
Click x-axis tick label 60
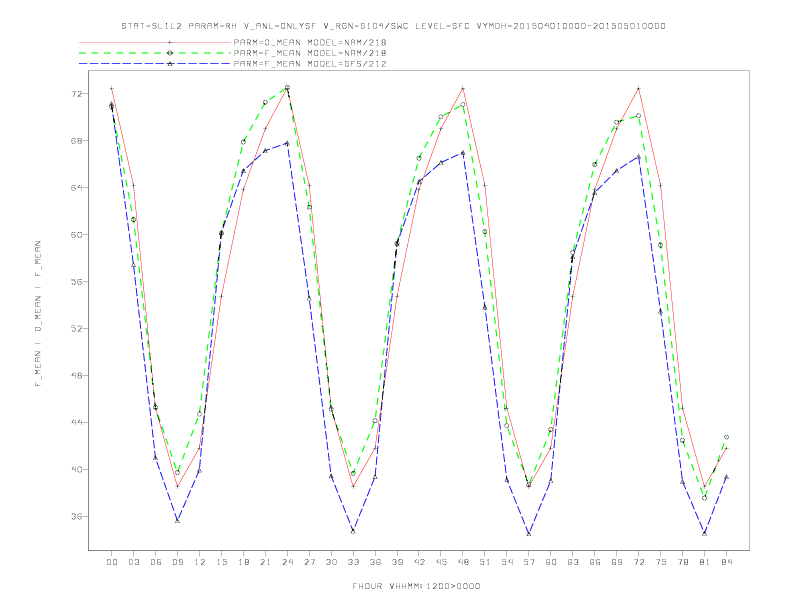click(551, 562)
